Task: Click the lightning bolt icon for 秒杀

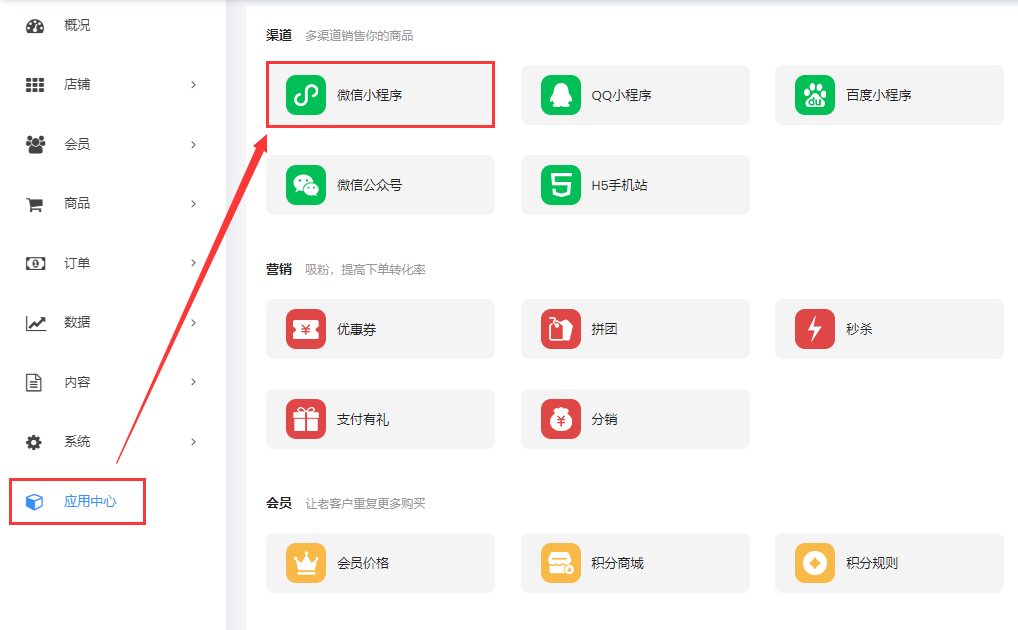Action: coord(815,329)
